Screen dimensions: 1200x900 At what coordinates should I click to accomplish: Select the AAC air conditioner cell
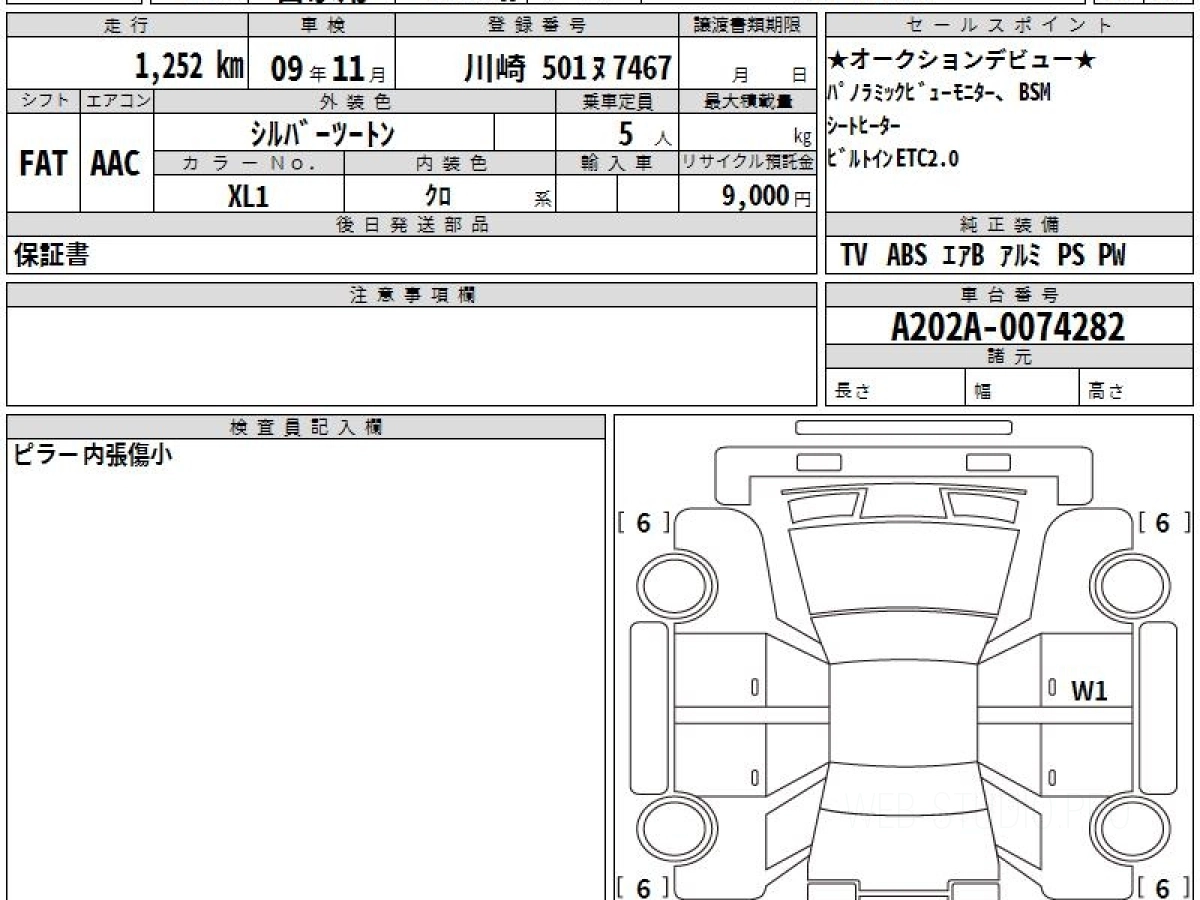point(116,164)
